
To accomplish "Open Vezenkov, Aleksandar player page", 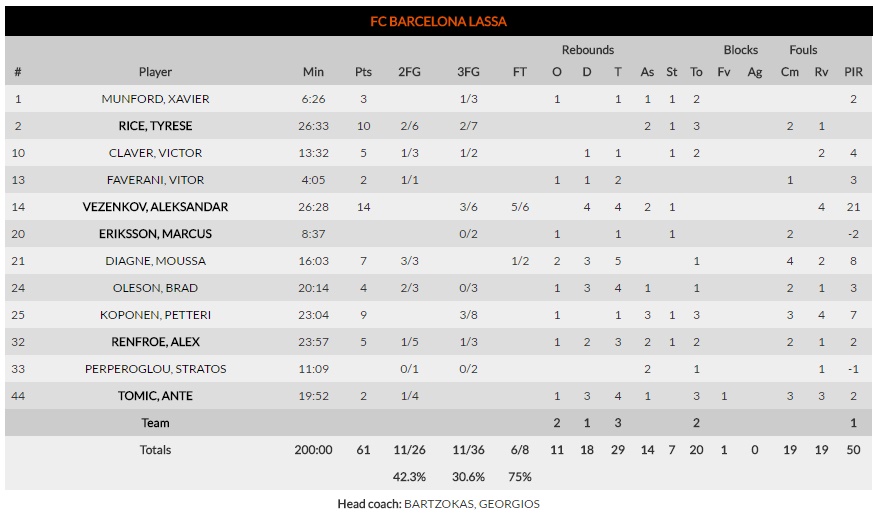I will [x=155, y=207].
